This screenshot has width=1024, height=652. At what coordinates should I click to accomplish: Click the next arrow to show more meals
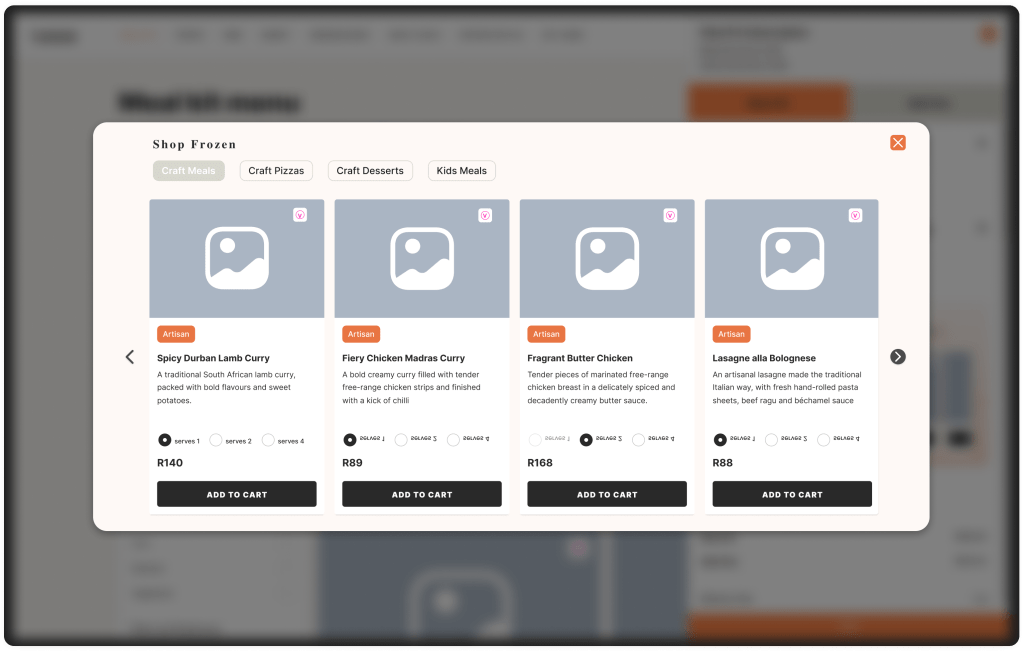click(897, 357)
